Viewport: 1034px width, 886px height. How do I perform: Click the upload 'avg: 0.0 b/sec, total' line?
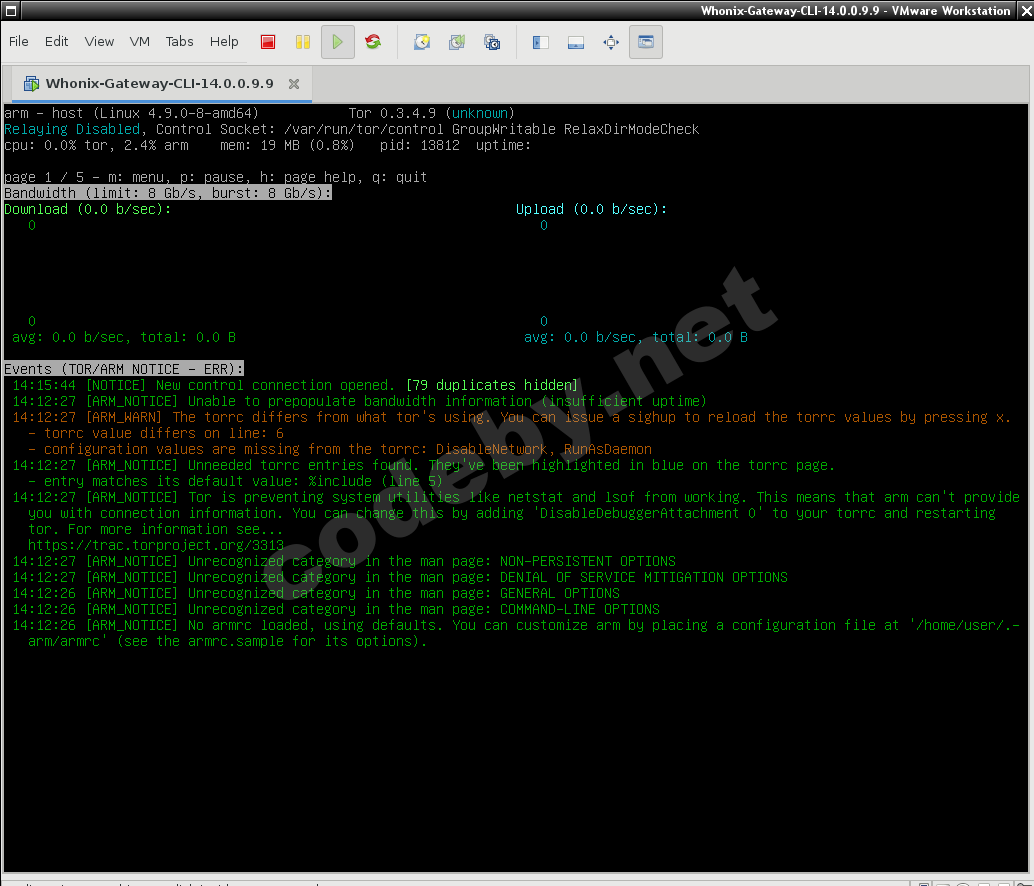(x=636, y=338)
